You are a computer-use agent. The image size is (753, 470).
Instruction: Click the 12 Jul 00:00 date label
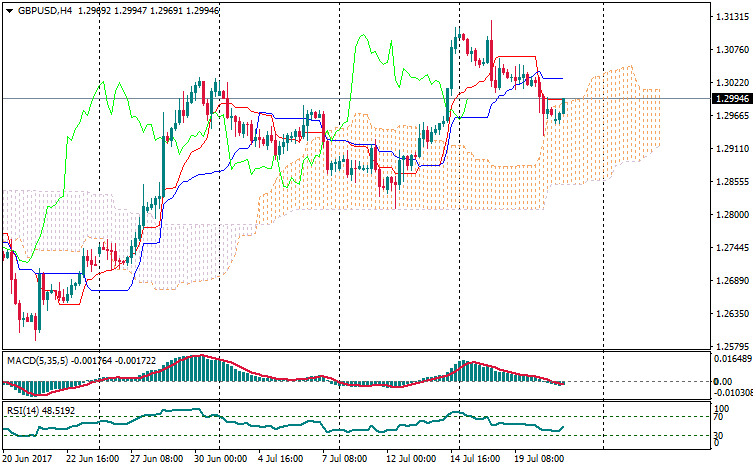pyautogui.click(x=409, y=459)
